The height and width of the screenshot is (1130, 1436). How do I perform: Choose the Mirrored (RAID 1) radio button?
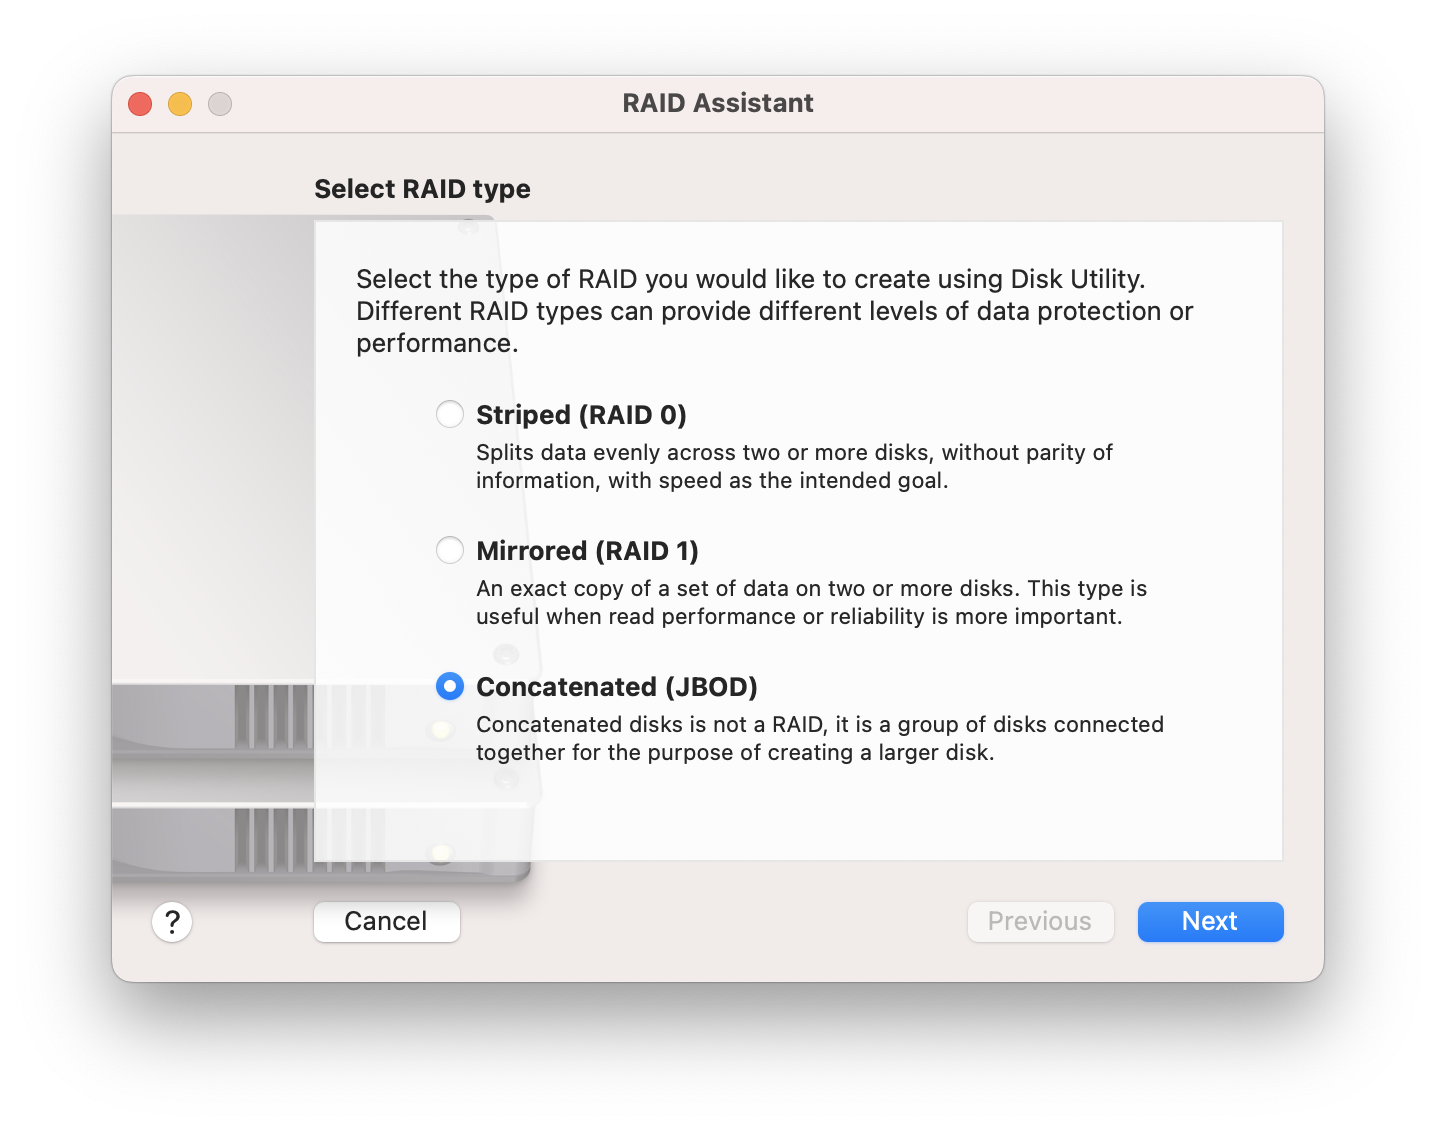[450, 550]
